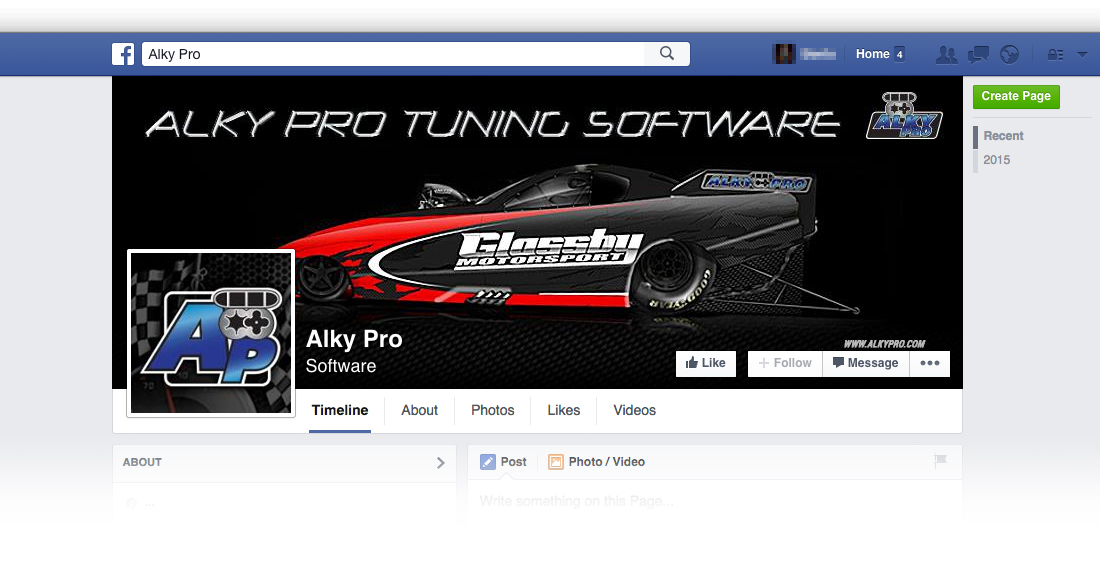Open the Privacy Shortcuts lock icon
This screenshot has width=1100, height=567.
(1055, 54)
